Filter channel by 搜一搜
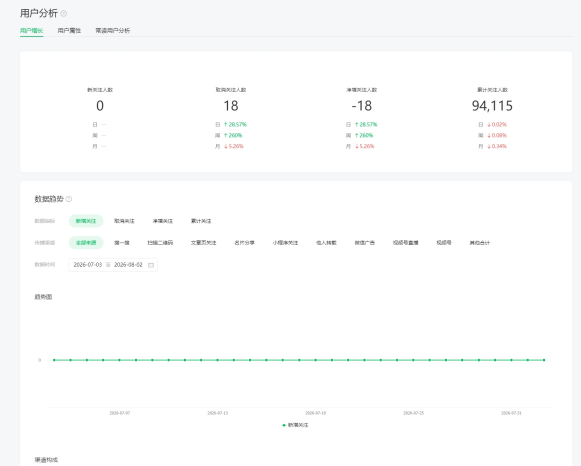Screen dimensions: 581x466 pyautogui.click(x=122, y=243)
